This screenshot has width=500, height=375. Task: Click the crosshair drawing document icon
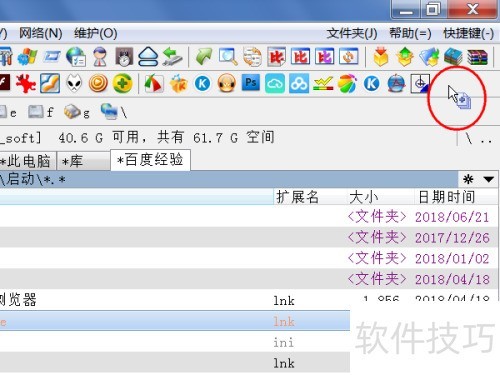(420, 83)
